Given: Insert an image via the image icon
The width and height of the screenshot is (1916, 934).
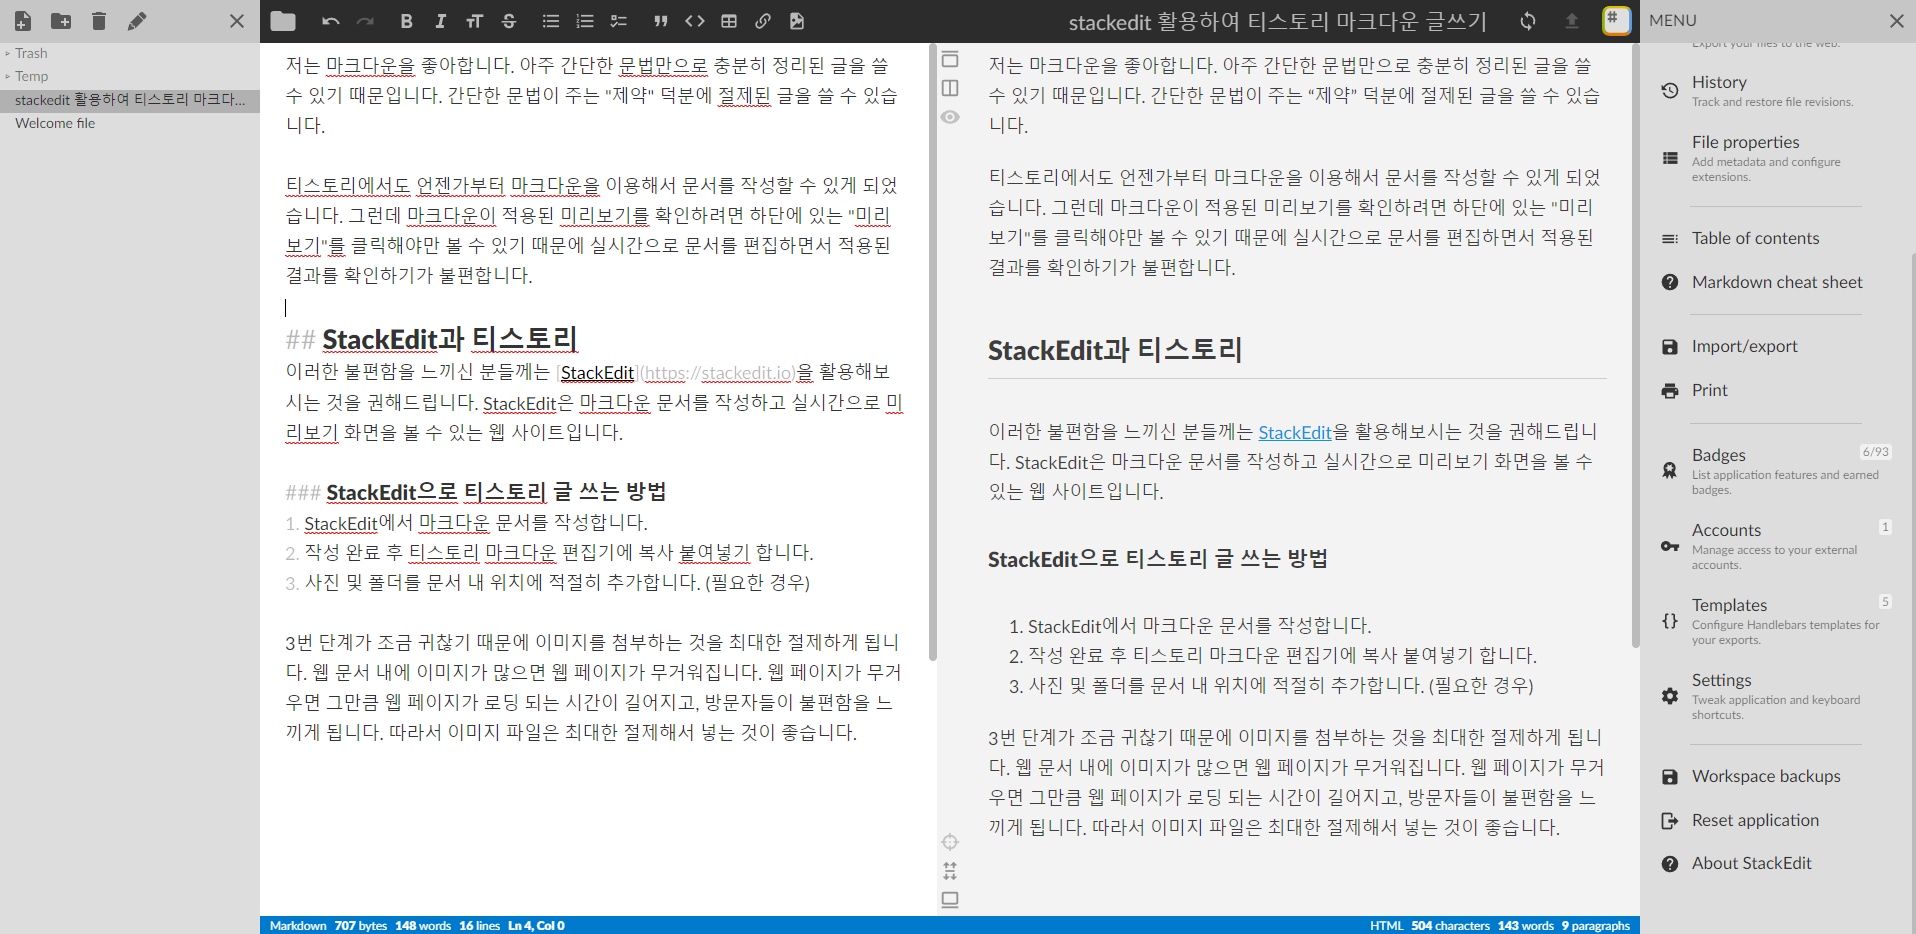Looking at the screenshot, I should [x=797, y=21].
